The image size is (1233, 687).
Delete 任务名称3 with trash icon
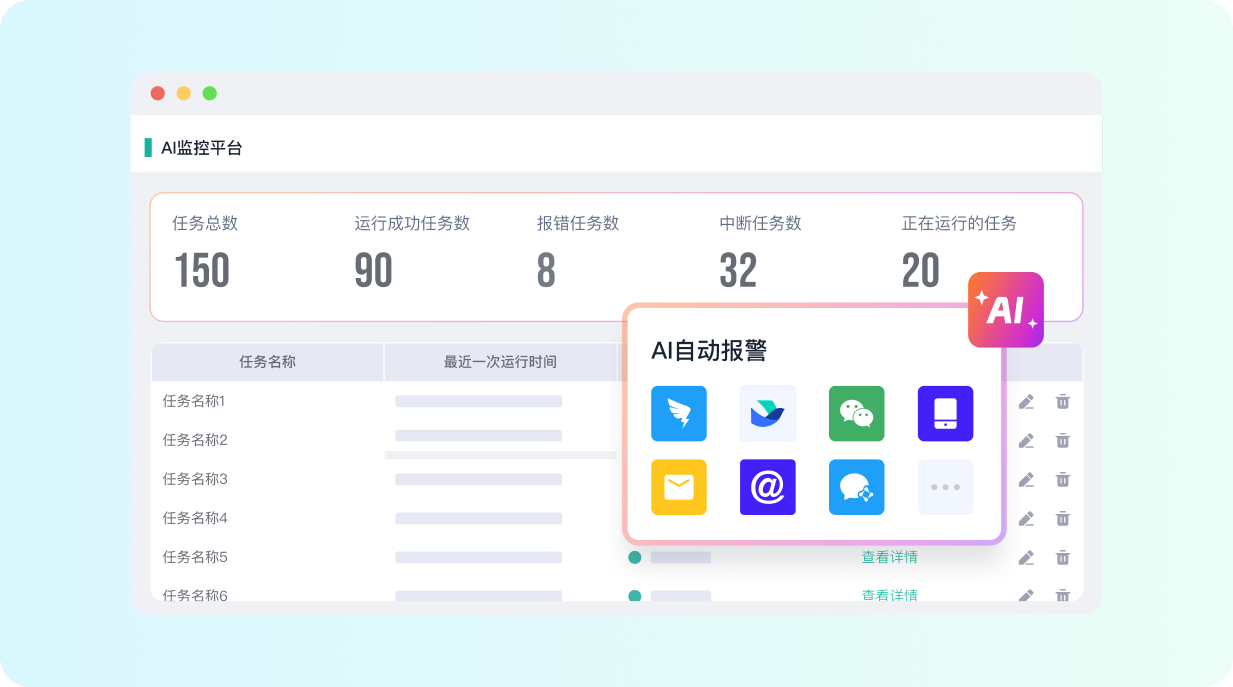pos(1063,480)
